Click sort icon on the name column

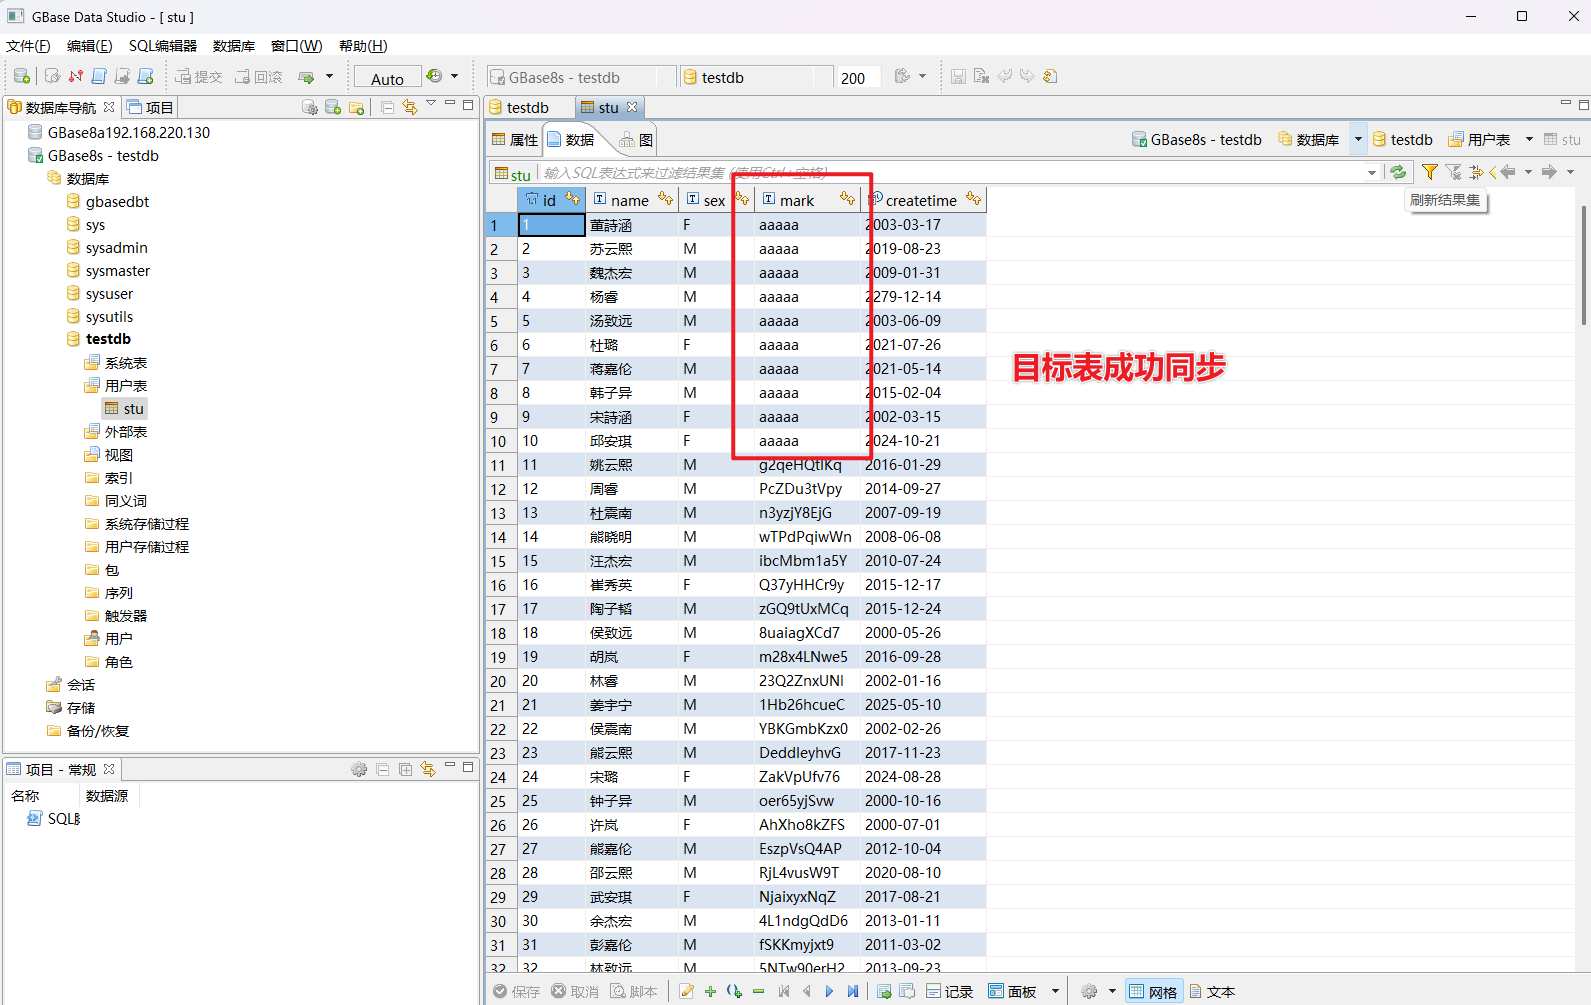pyautogui.click(x=665, y=199)
